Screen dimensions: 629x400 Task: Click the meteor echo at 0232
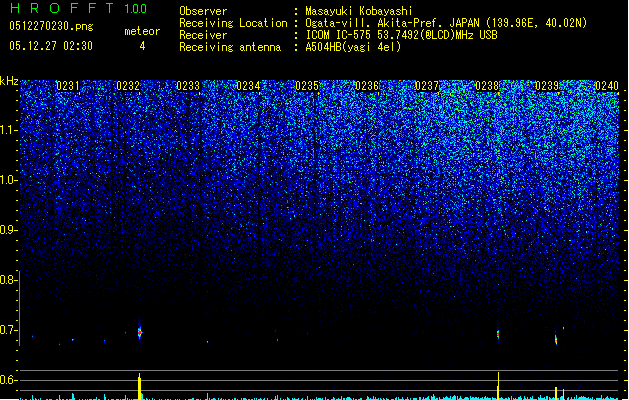(x=140, y=332)
